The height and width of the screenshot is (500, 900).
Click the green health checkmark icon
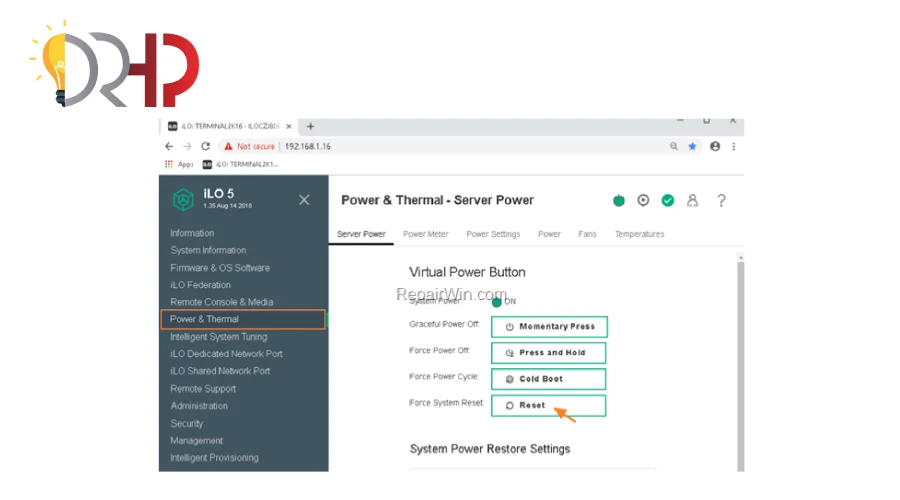(x=668, y=200)
